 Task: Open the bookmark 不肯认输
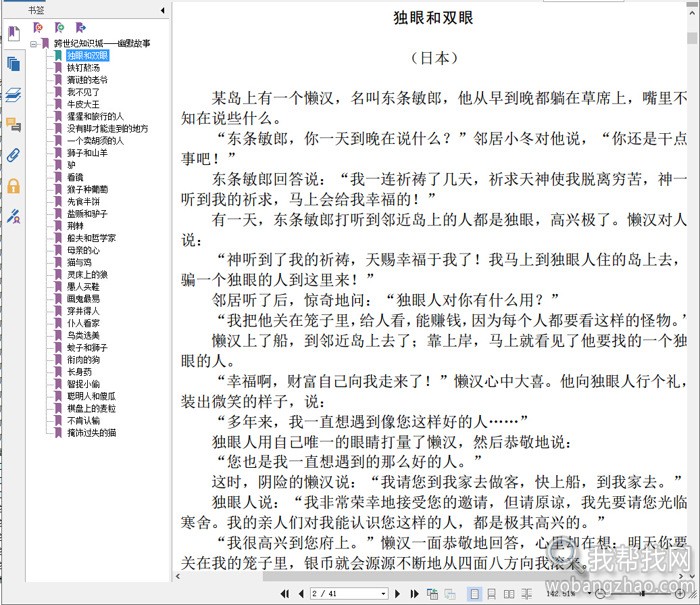coord(83,420)
